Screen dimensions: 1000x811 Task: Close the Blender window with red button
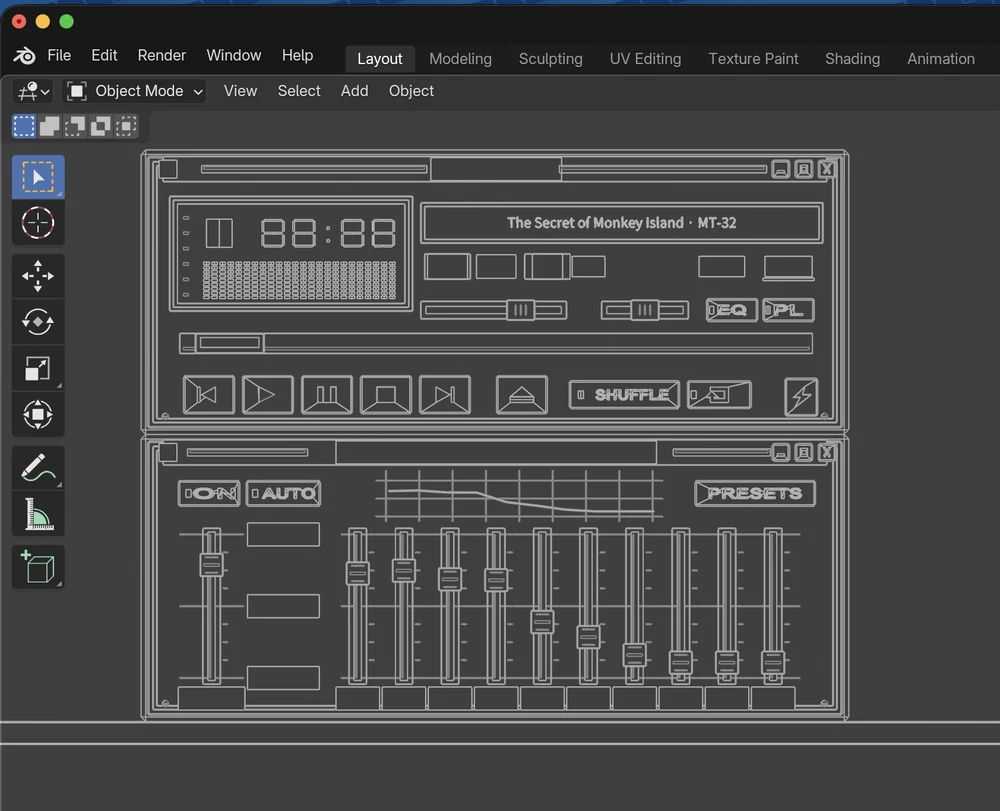(x=19, y=22)
